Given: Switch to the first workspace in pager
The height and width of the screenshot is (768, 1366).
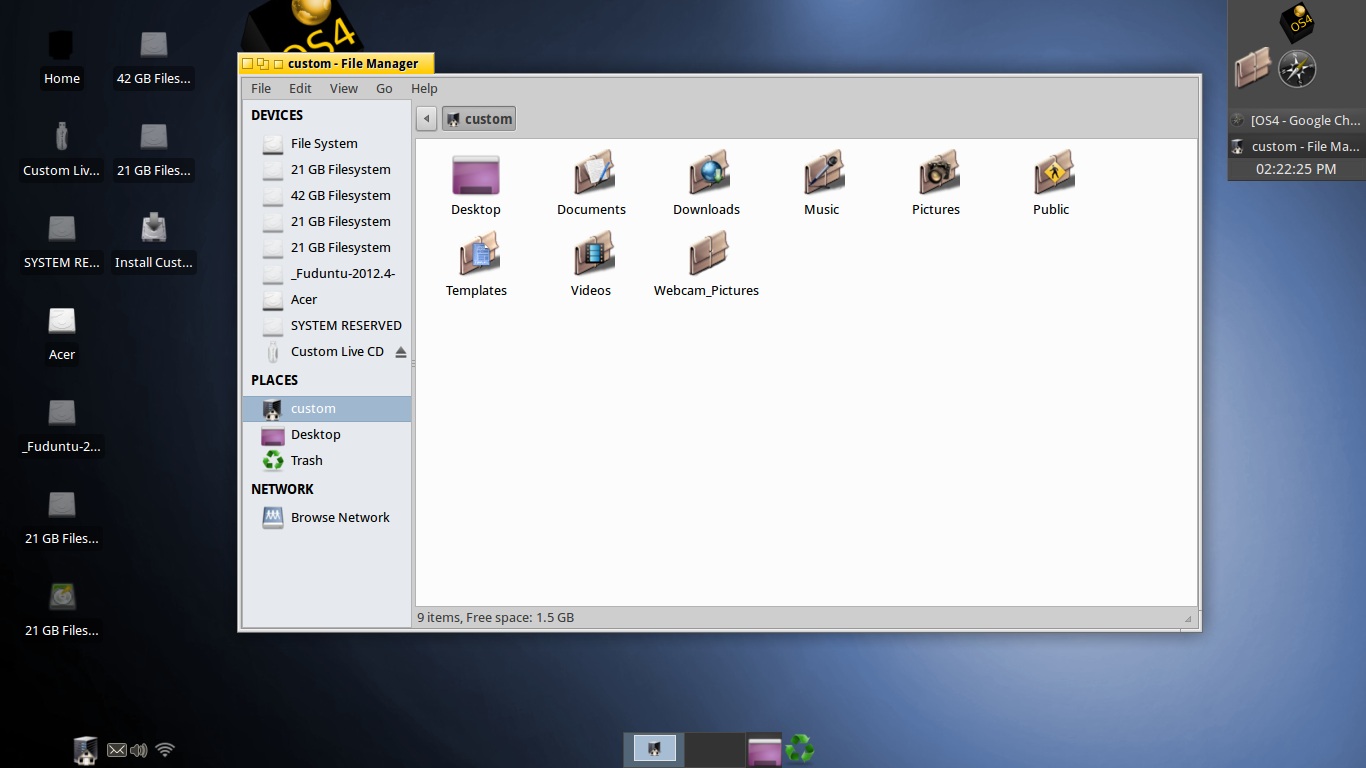Looking at the screenshot, I should point(655,748).
